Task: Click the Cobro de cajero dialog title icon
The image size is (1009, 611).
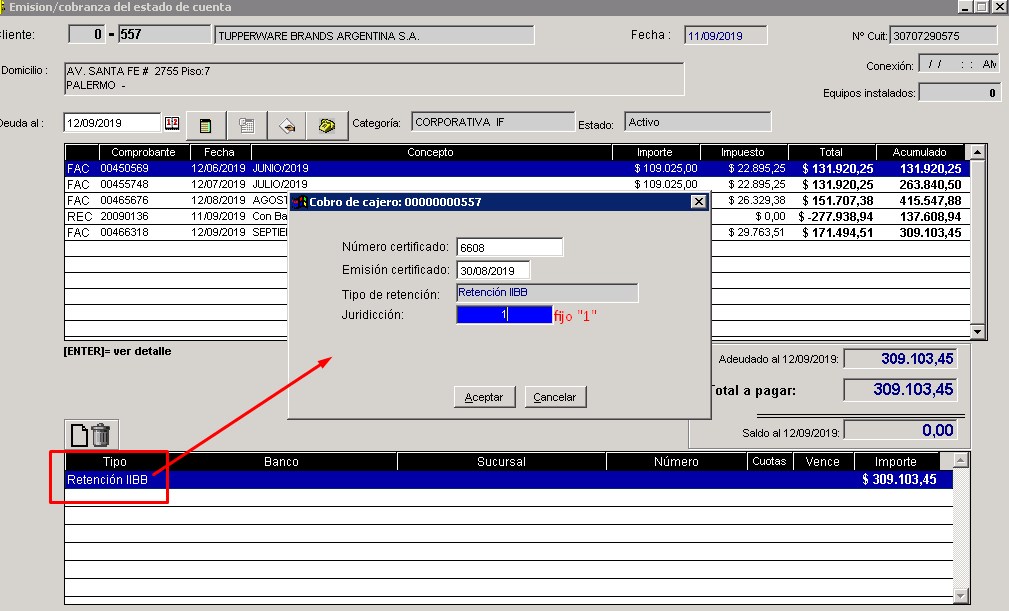Action: 299,202
